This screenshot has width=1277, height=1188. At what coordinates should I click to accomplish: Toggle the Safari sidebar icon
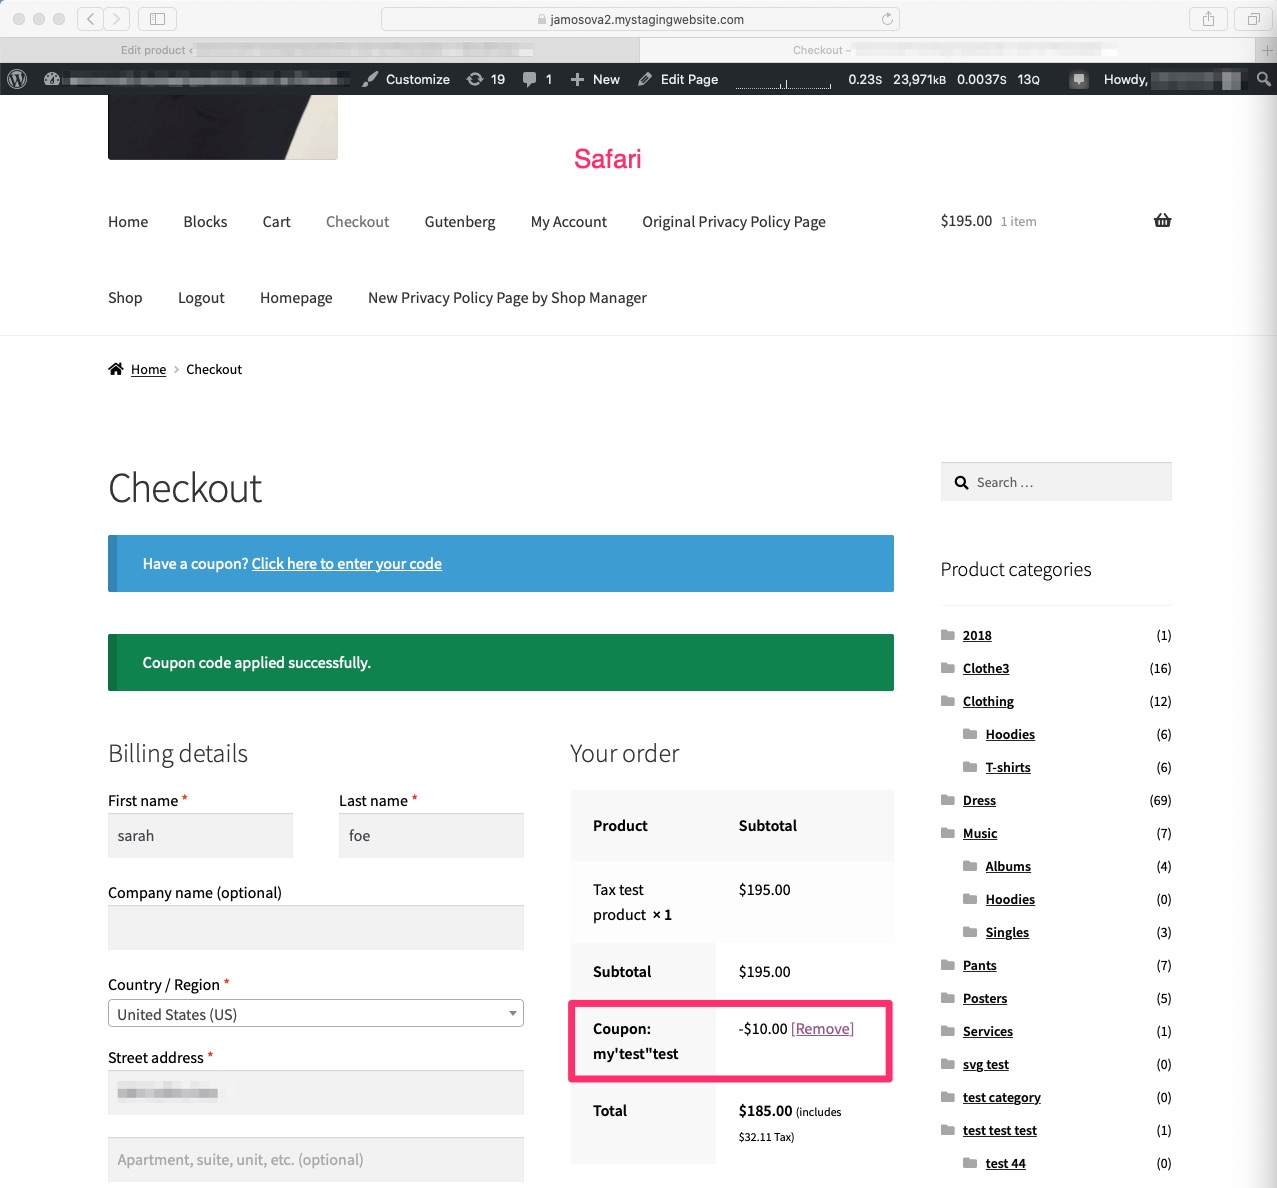click(157, 18)
